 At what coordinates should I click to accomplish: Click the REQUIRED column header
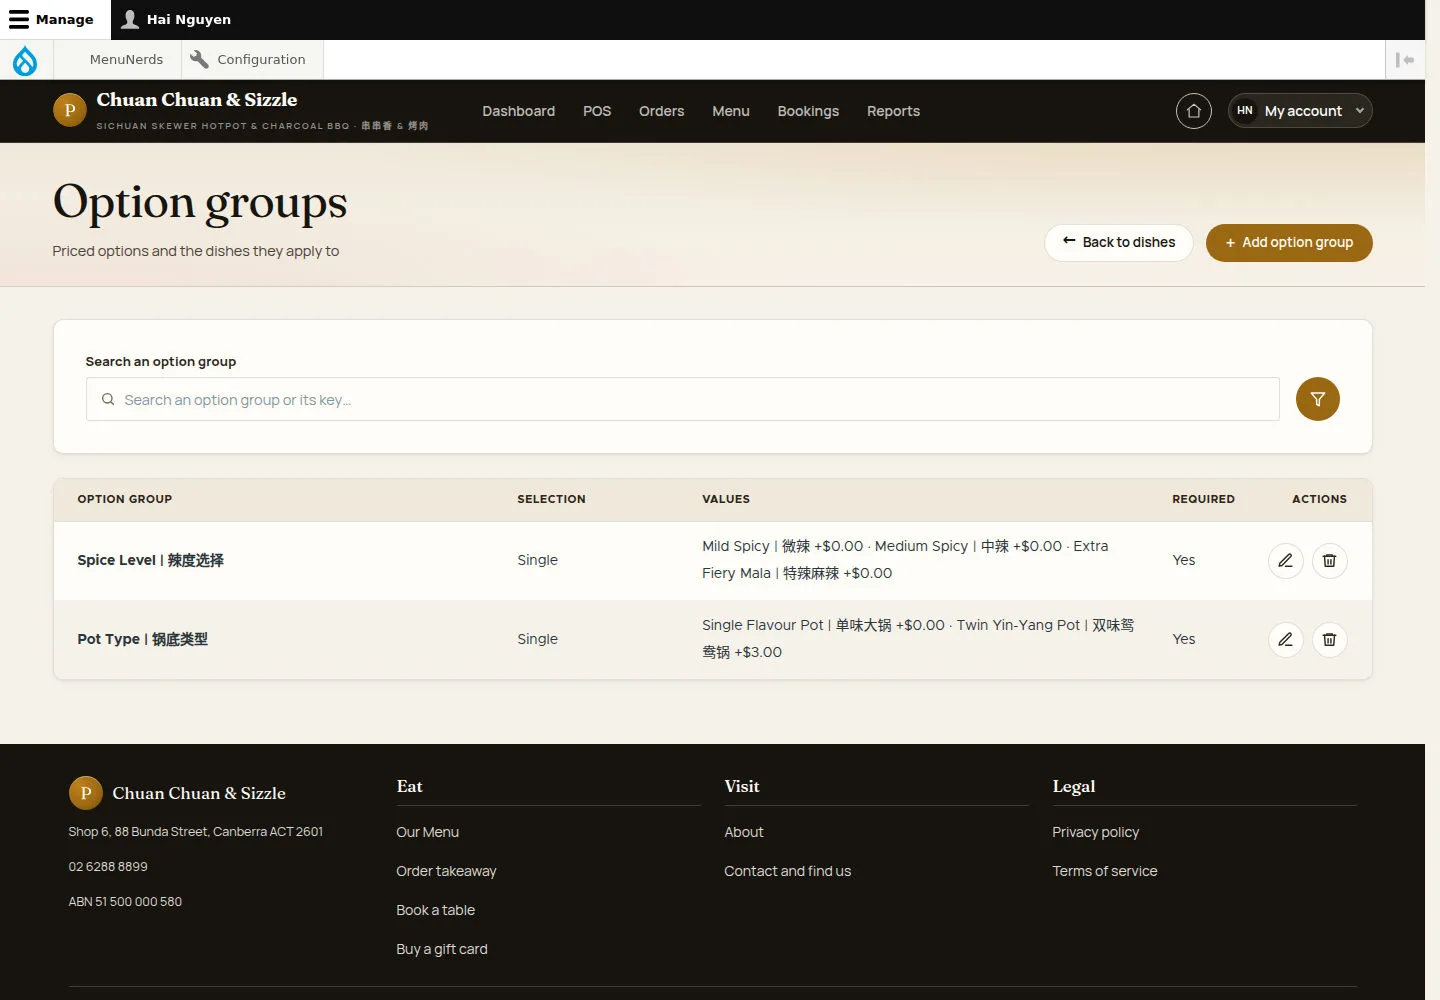(1203, 499)
